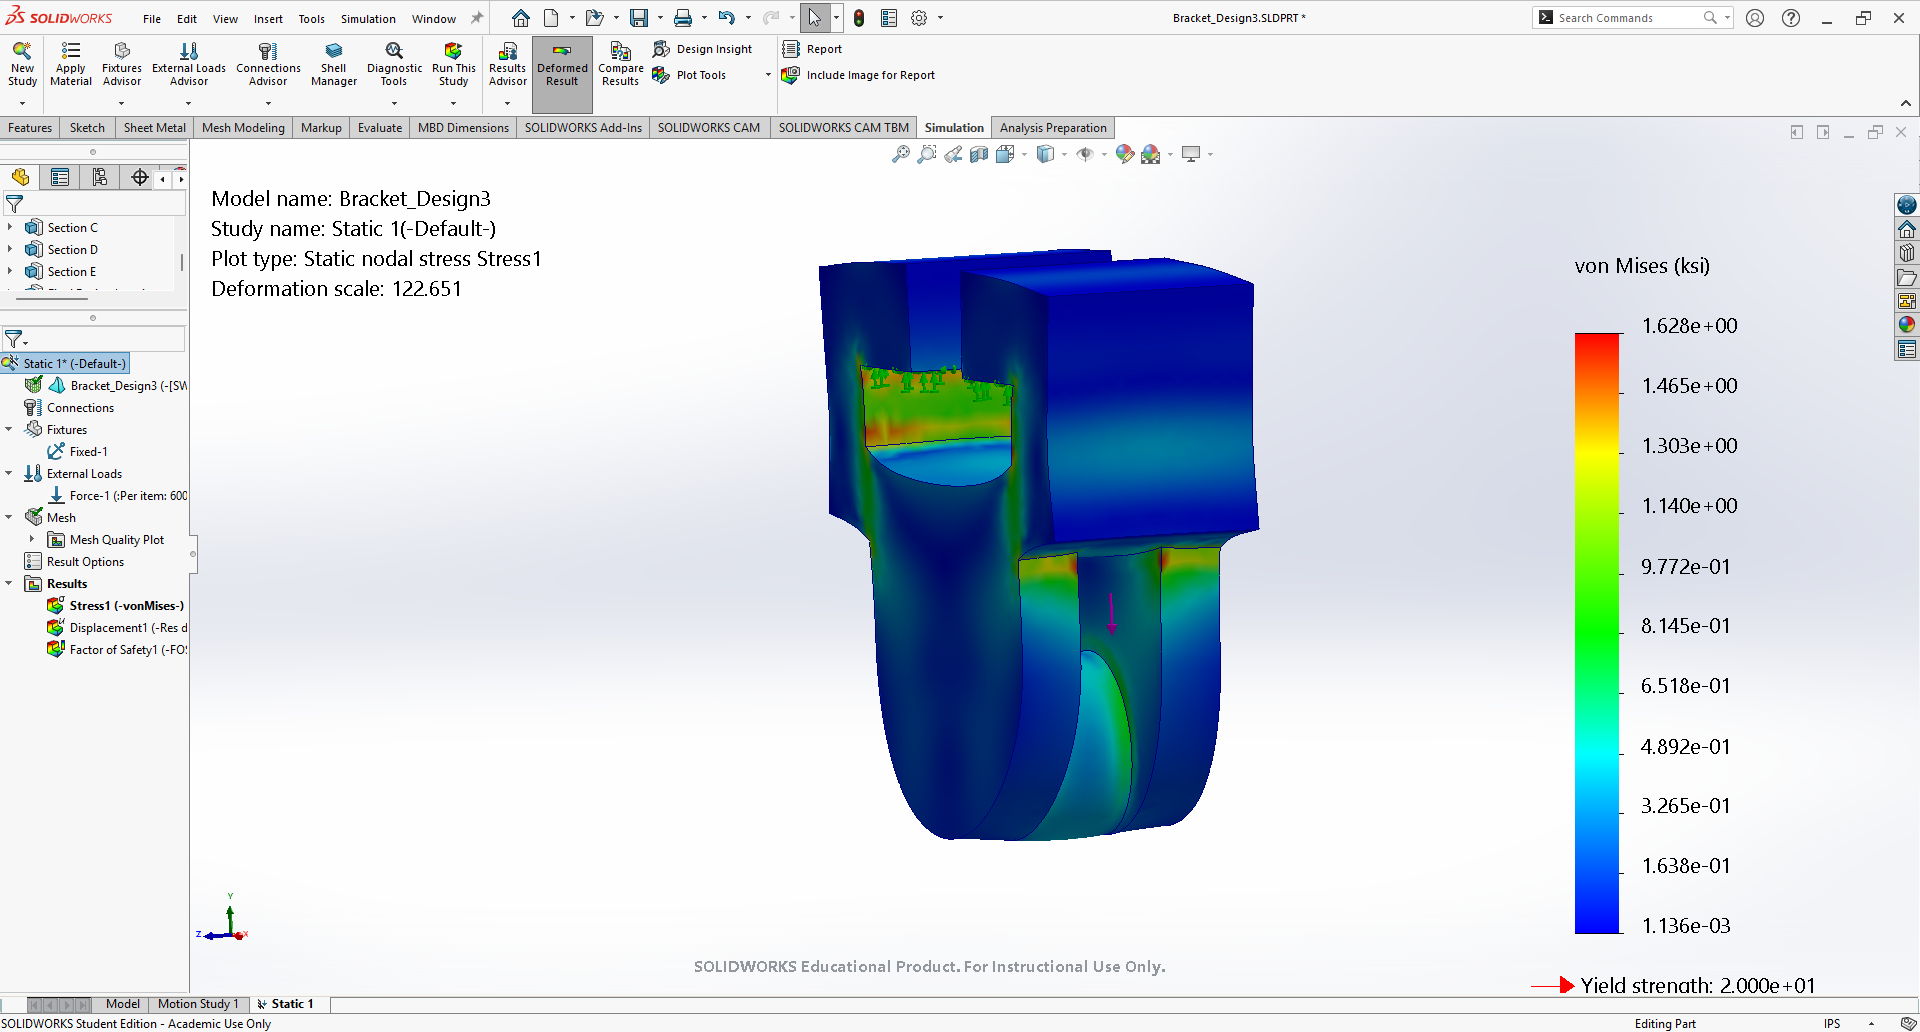Open Apply Material tool
The width and height of the screenshot is (1920, 1032).
click(71, 64)
